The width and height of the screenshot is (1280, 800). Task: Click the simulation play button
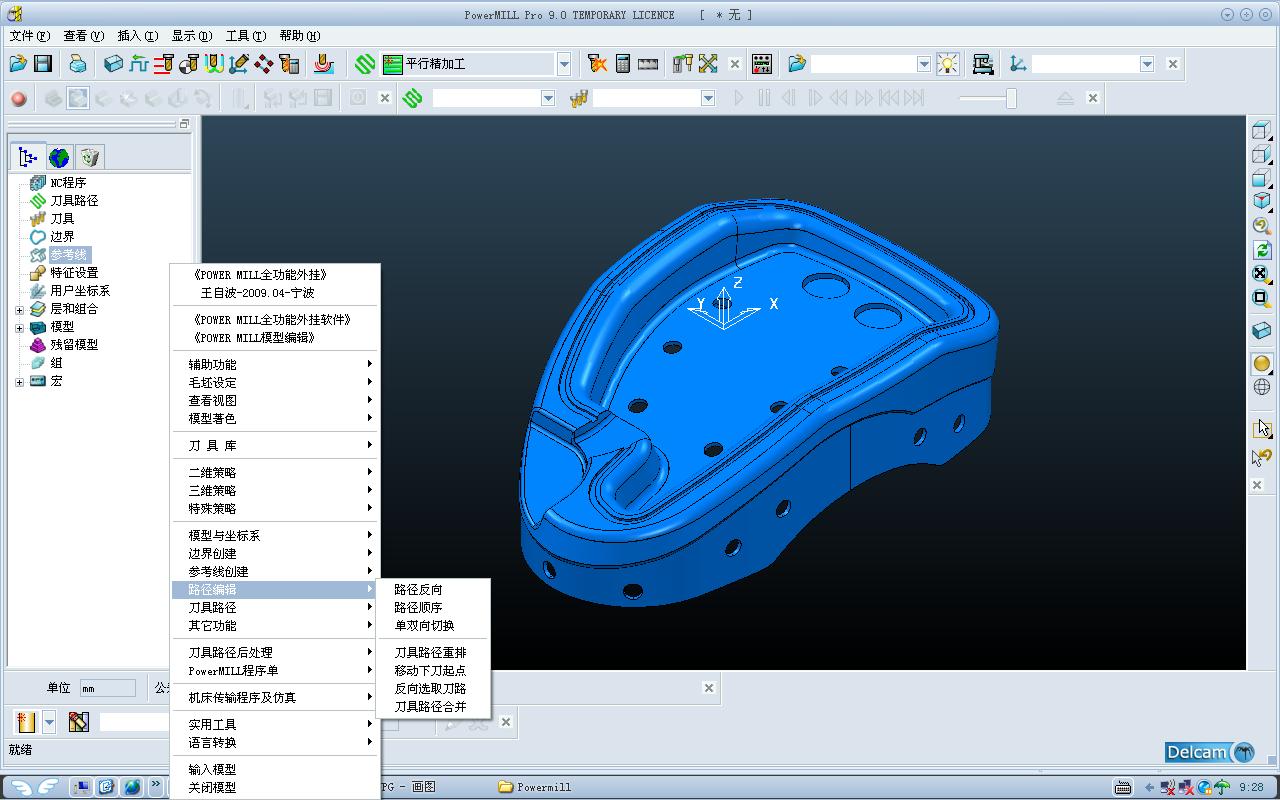pyautogui.click(x=739, y=98)
